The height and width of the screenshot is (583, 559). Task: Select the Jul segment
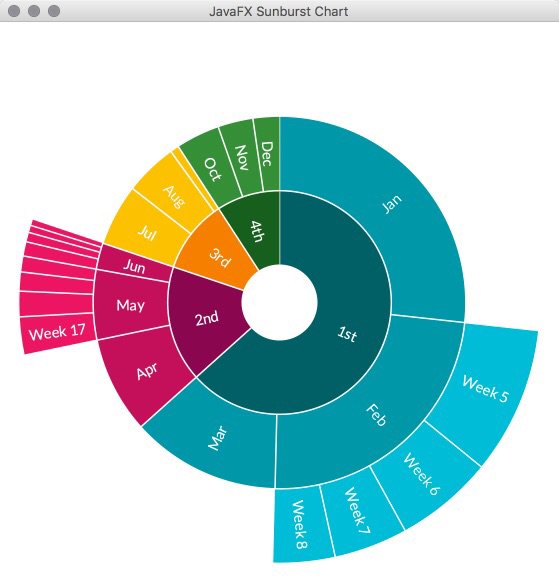147,232
